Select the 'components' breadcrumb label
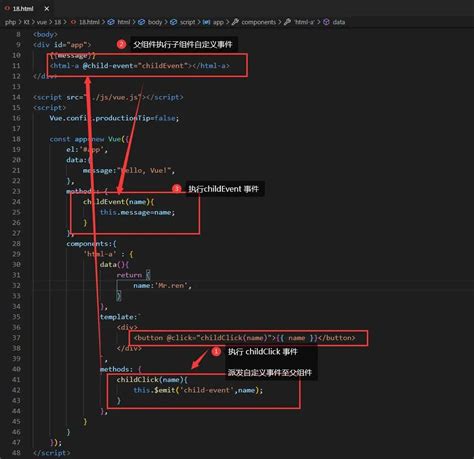This screenshot has width=474, height=459. point(259,22)
